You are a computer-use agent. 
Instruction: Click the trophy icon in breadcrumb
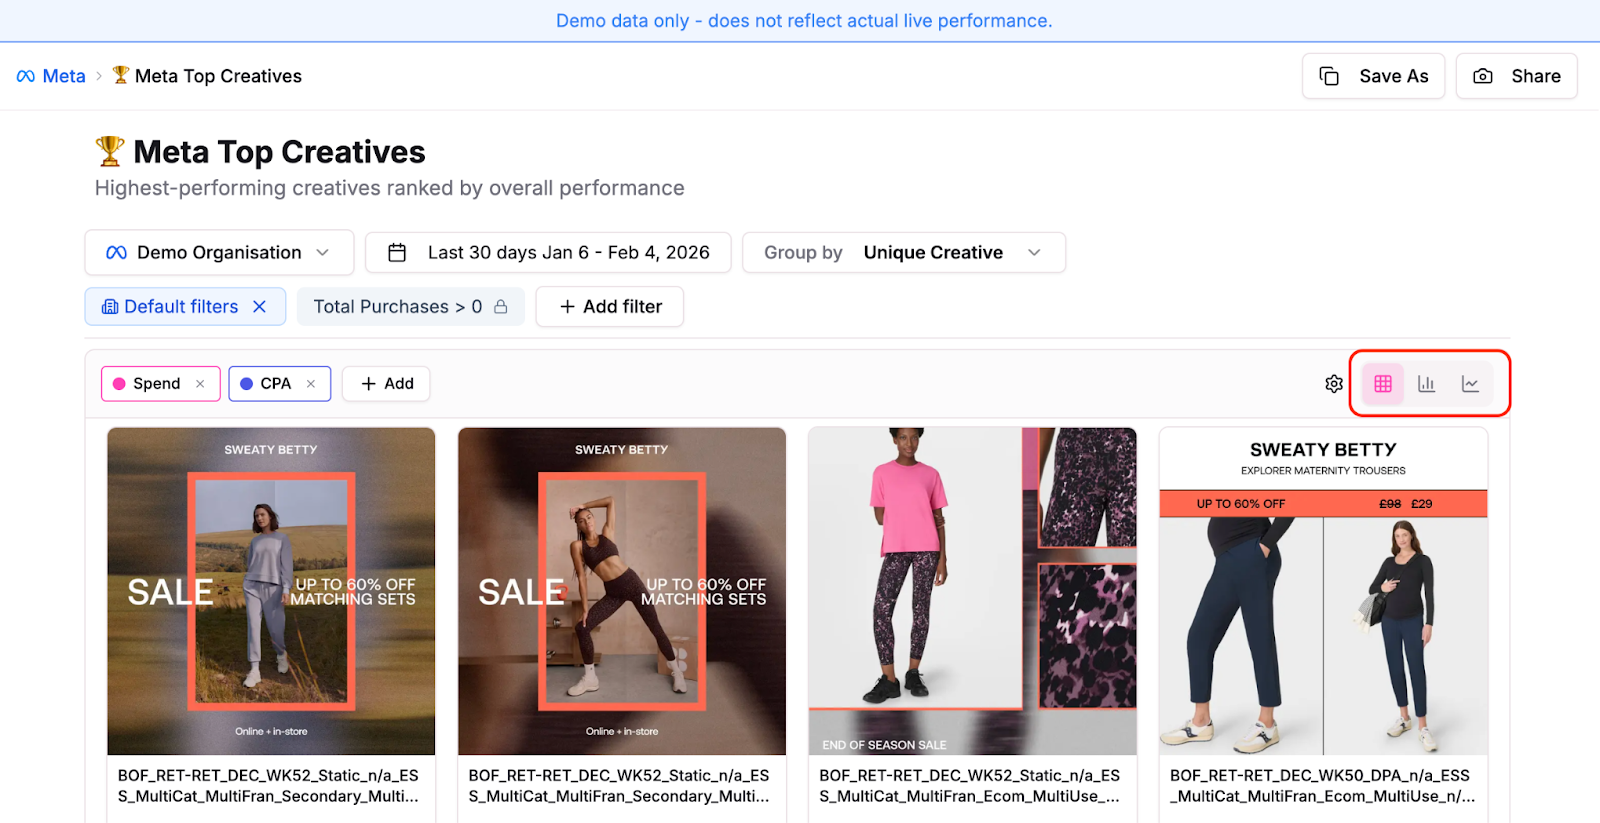coord(121,75)
